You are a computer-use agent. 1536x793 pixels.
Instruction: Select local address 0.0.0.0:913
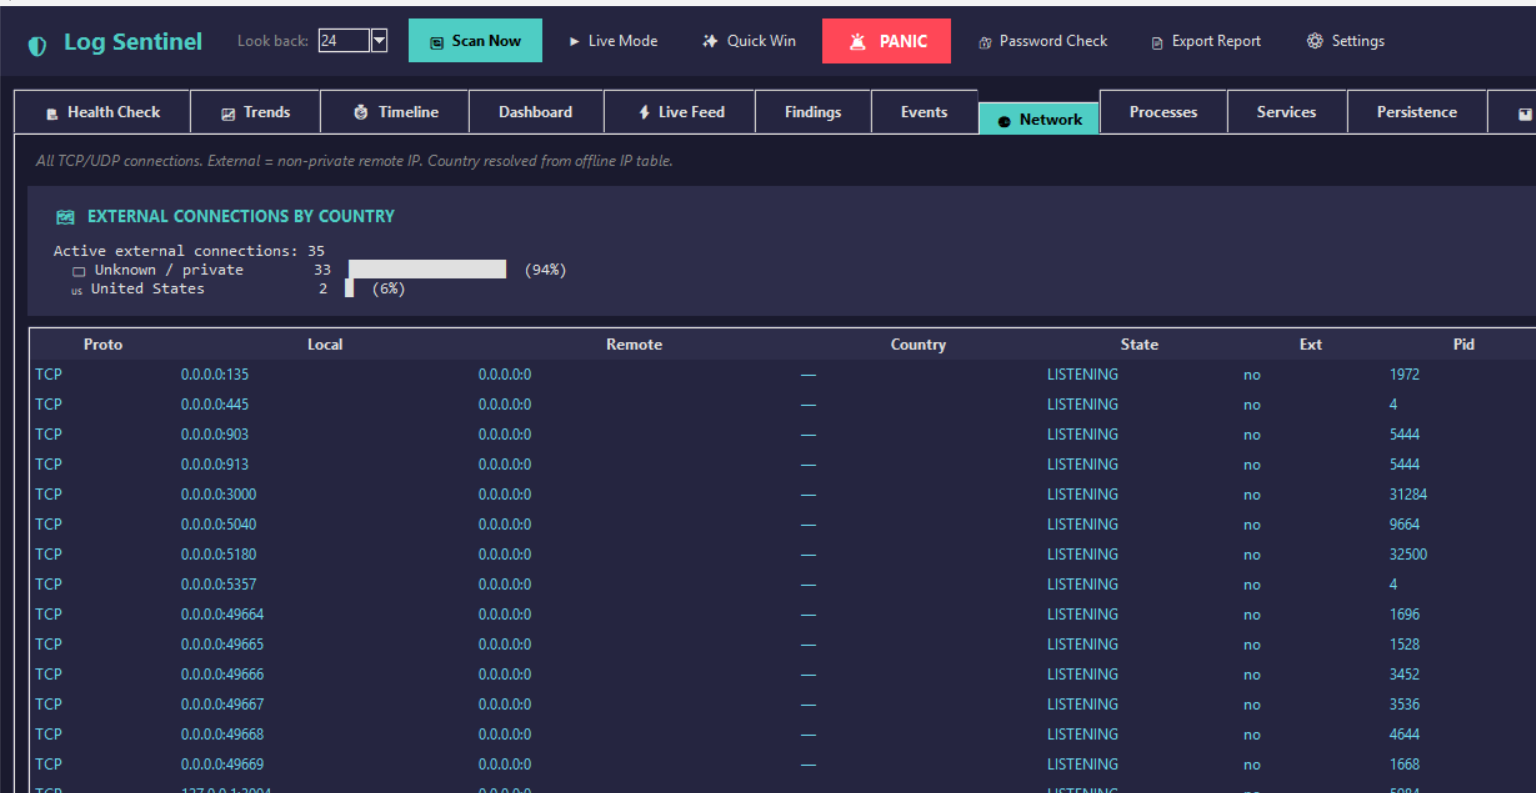pyautogui.click(x=215, y=464)
